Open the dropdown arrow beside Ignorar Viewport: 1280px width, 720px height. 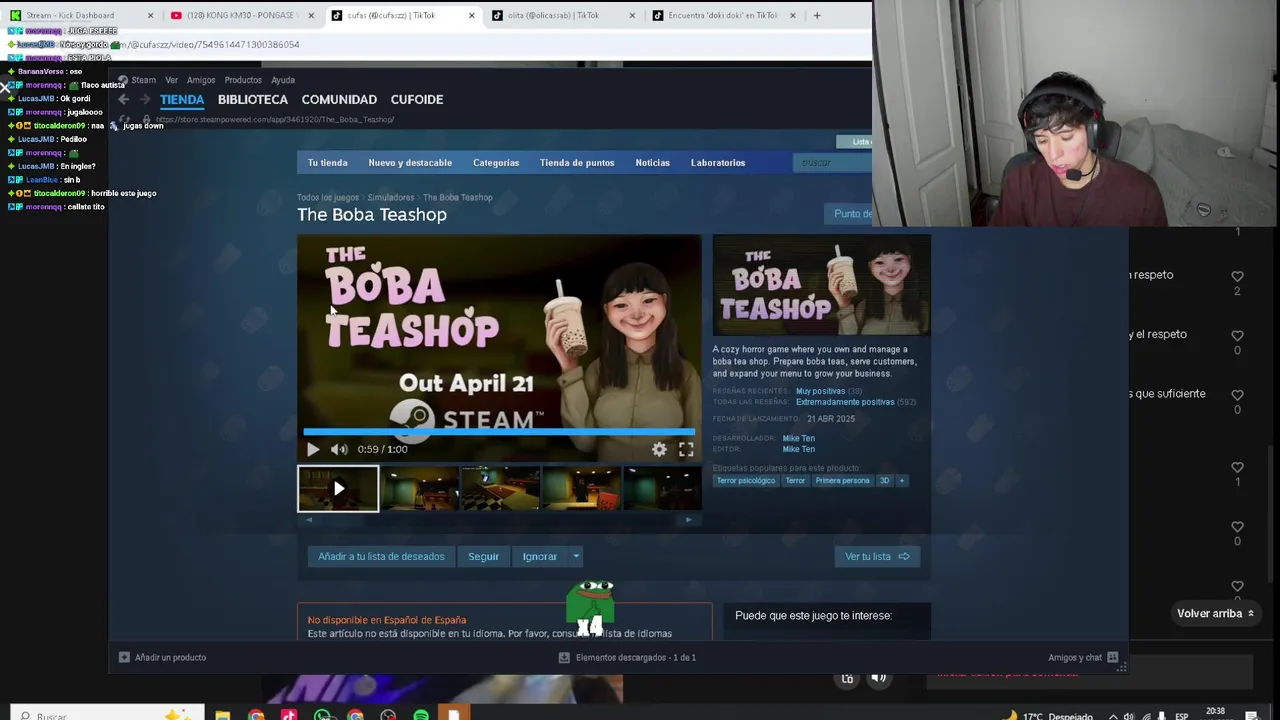(x=576, y=556)
